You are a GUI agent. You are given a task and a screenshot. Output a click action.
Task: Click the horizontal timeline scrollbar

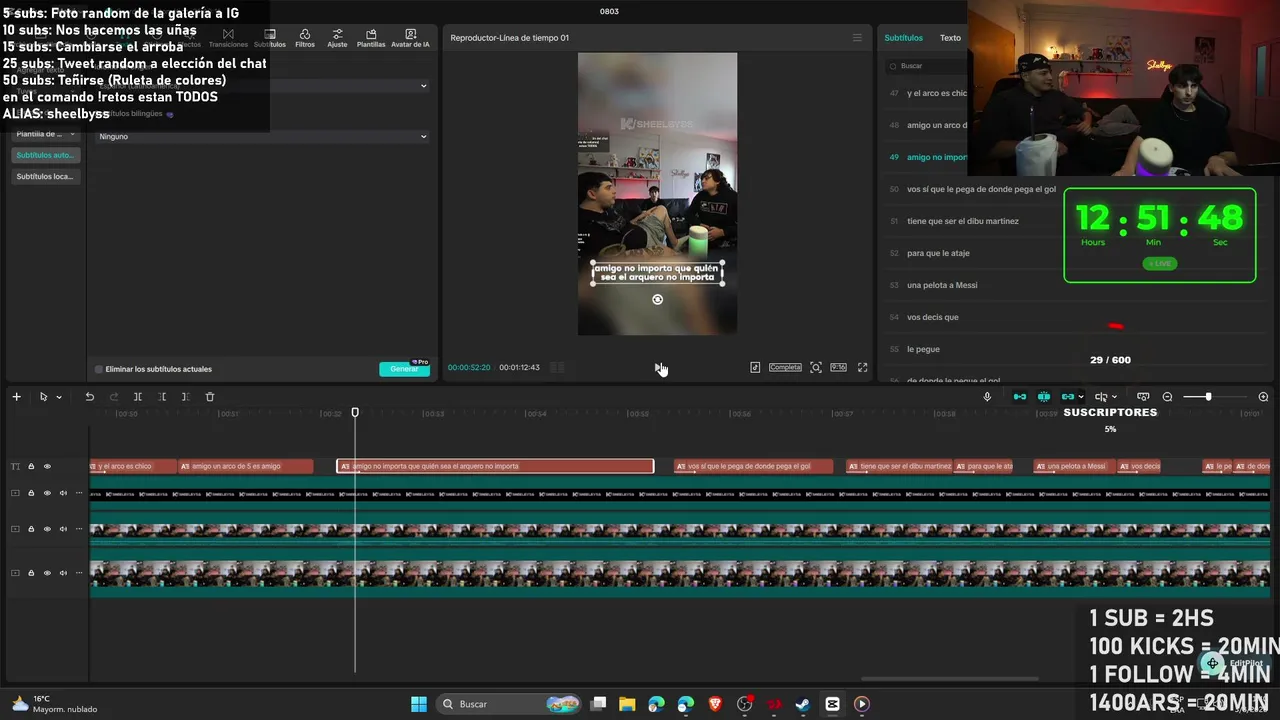click(950, 679)
